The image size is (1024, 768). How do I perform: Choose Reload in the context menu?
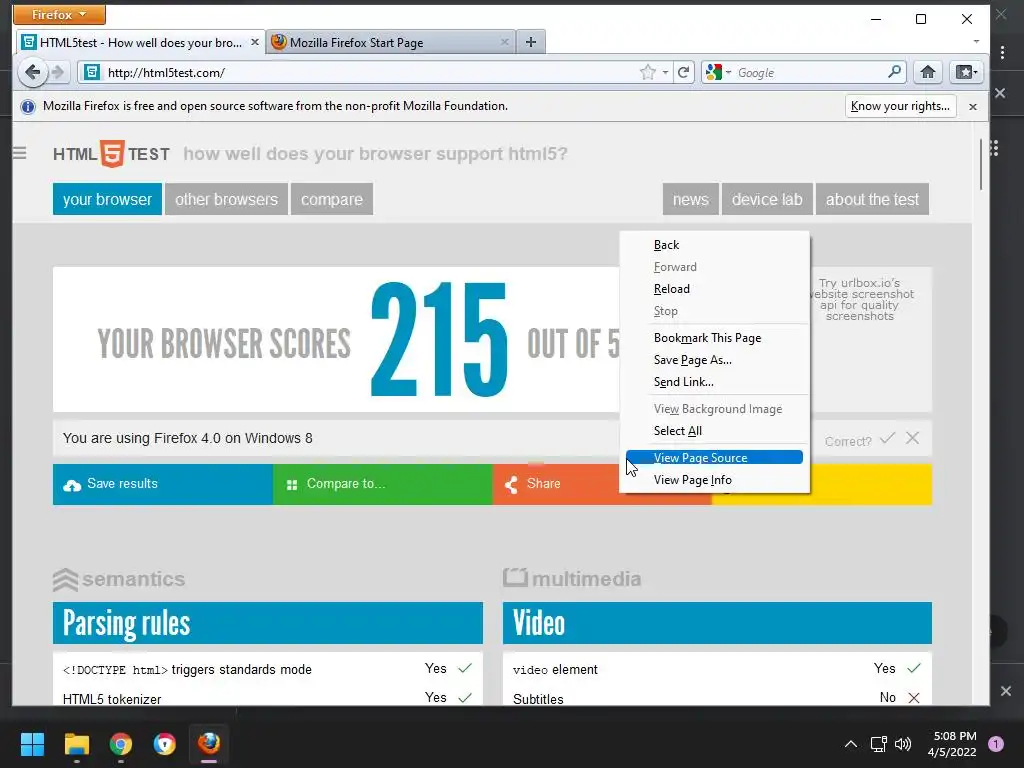point(714,289)
